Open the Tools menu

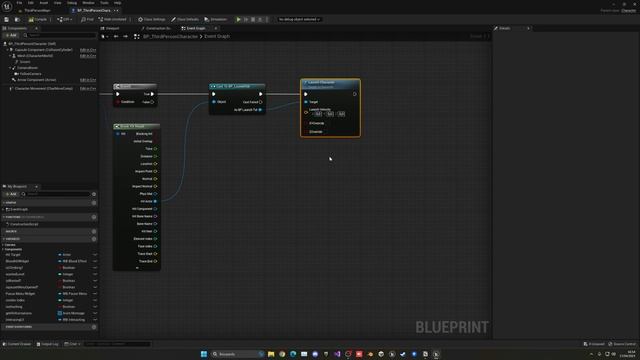[104, 3]
